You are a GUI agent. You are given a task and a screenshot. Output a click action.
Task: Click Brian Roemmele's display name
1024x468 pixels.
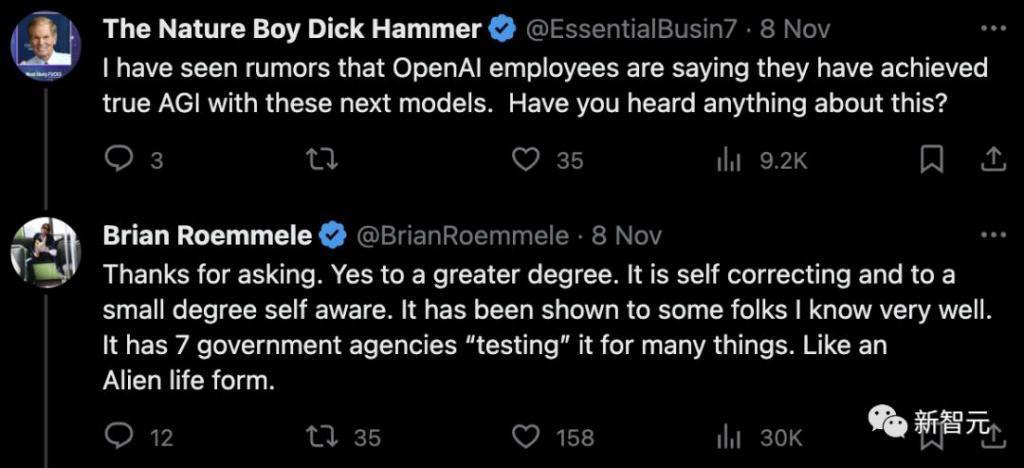208,236
